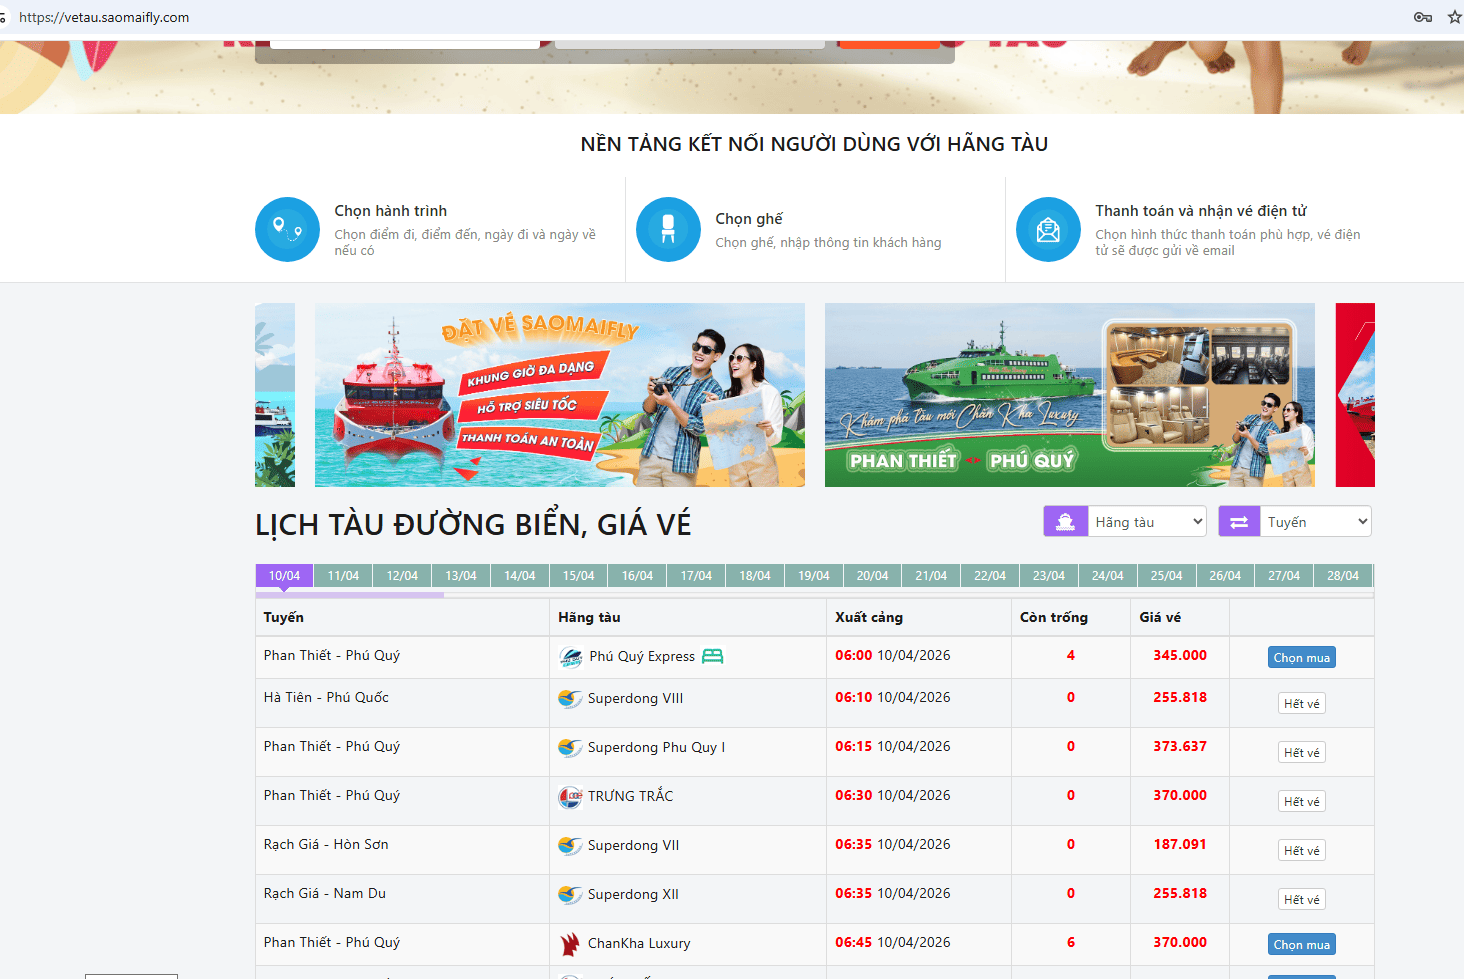Screen dimensions: 1464x979
Task: Open the Hãng tàu dropdown
Action: [1147, 522]
